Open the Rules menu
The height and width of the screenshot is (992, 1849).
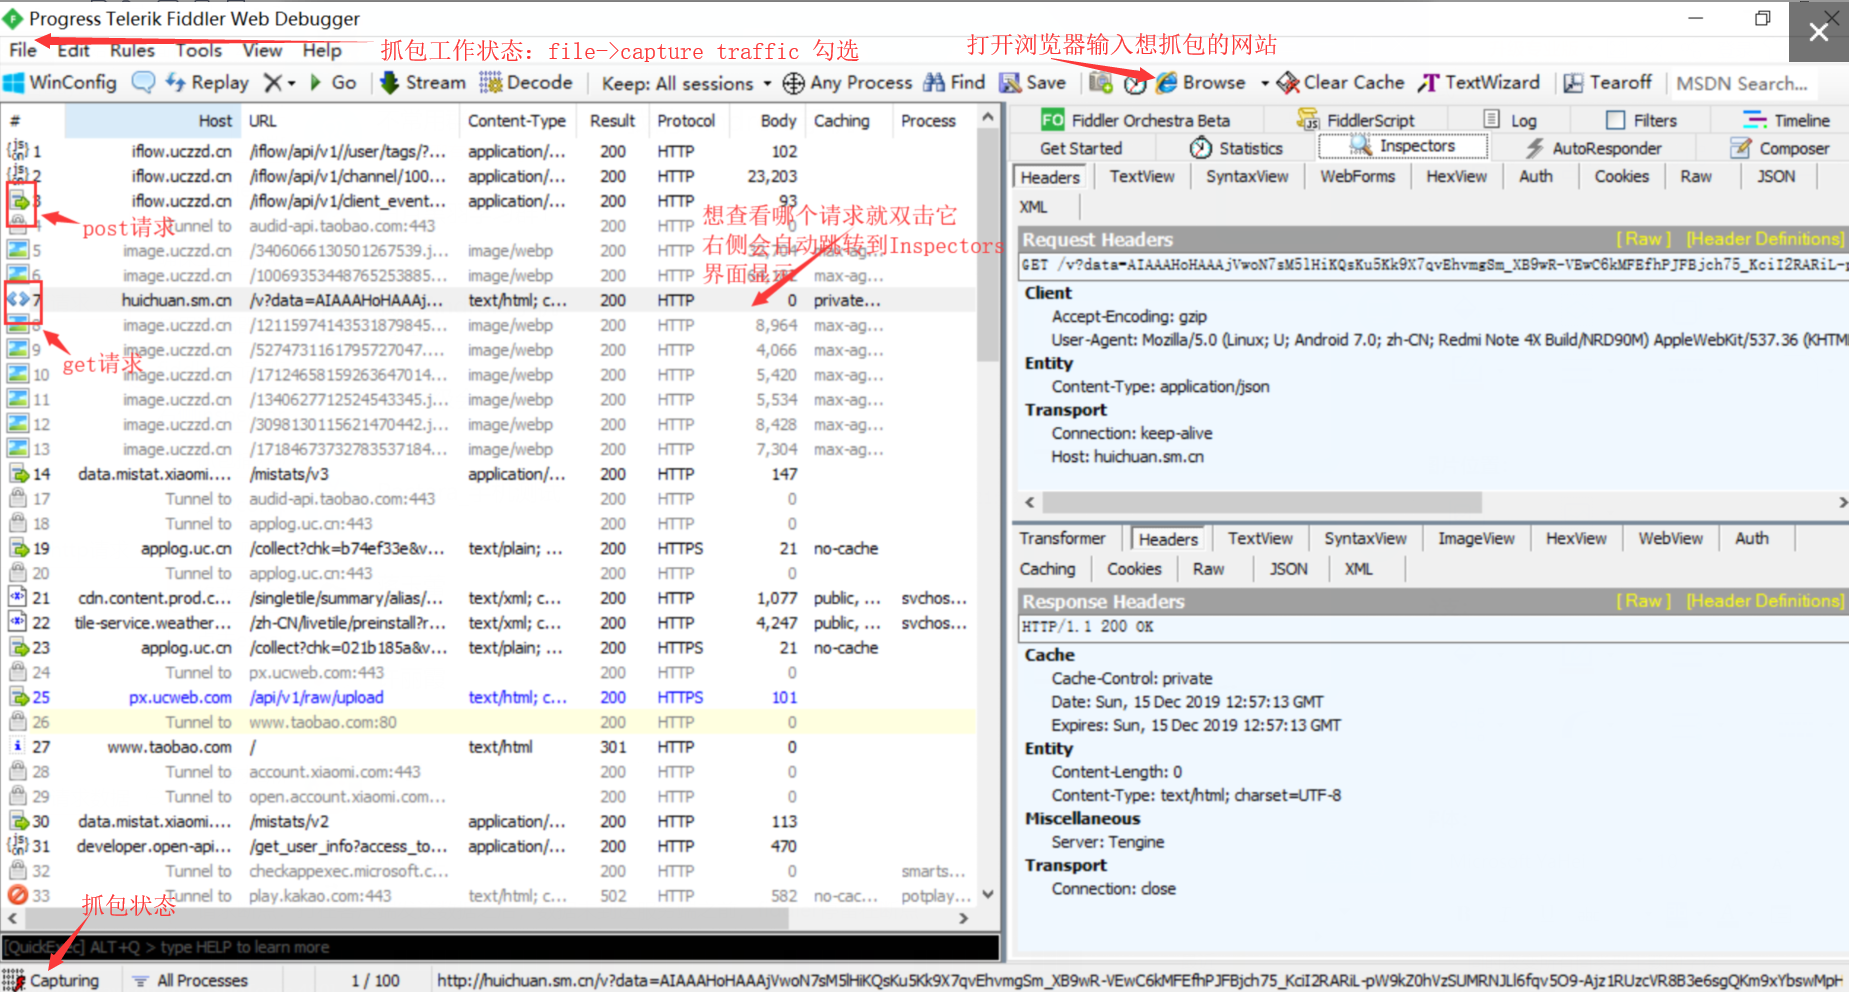coord(132,50)
